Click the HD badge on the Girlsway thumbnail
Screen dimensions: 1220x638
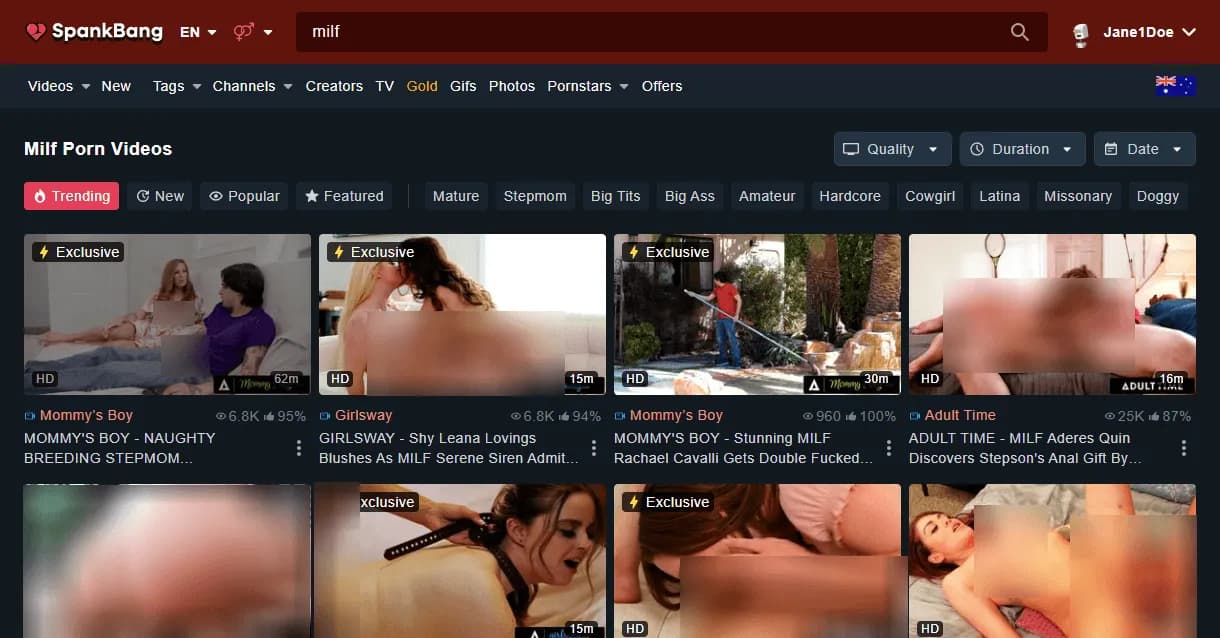pos(340,379)
